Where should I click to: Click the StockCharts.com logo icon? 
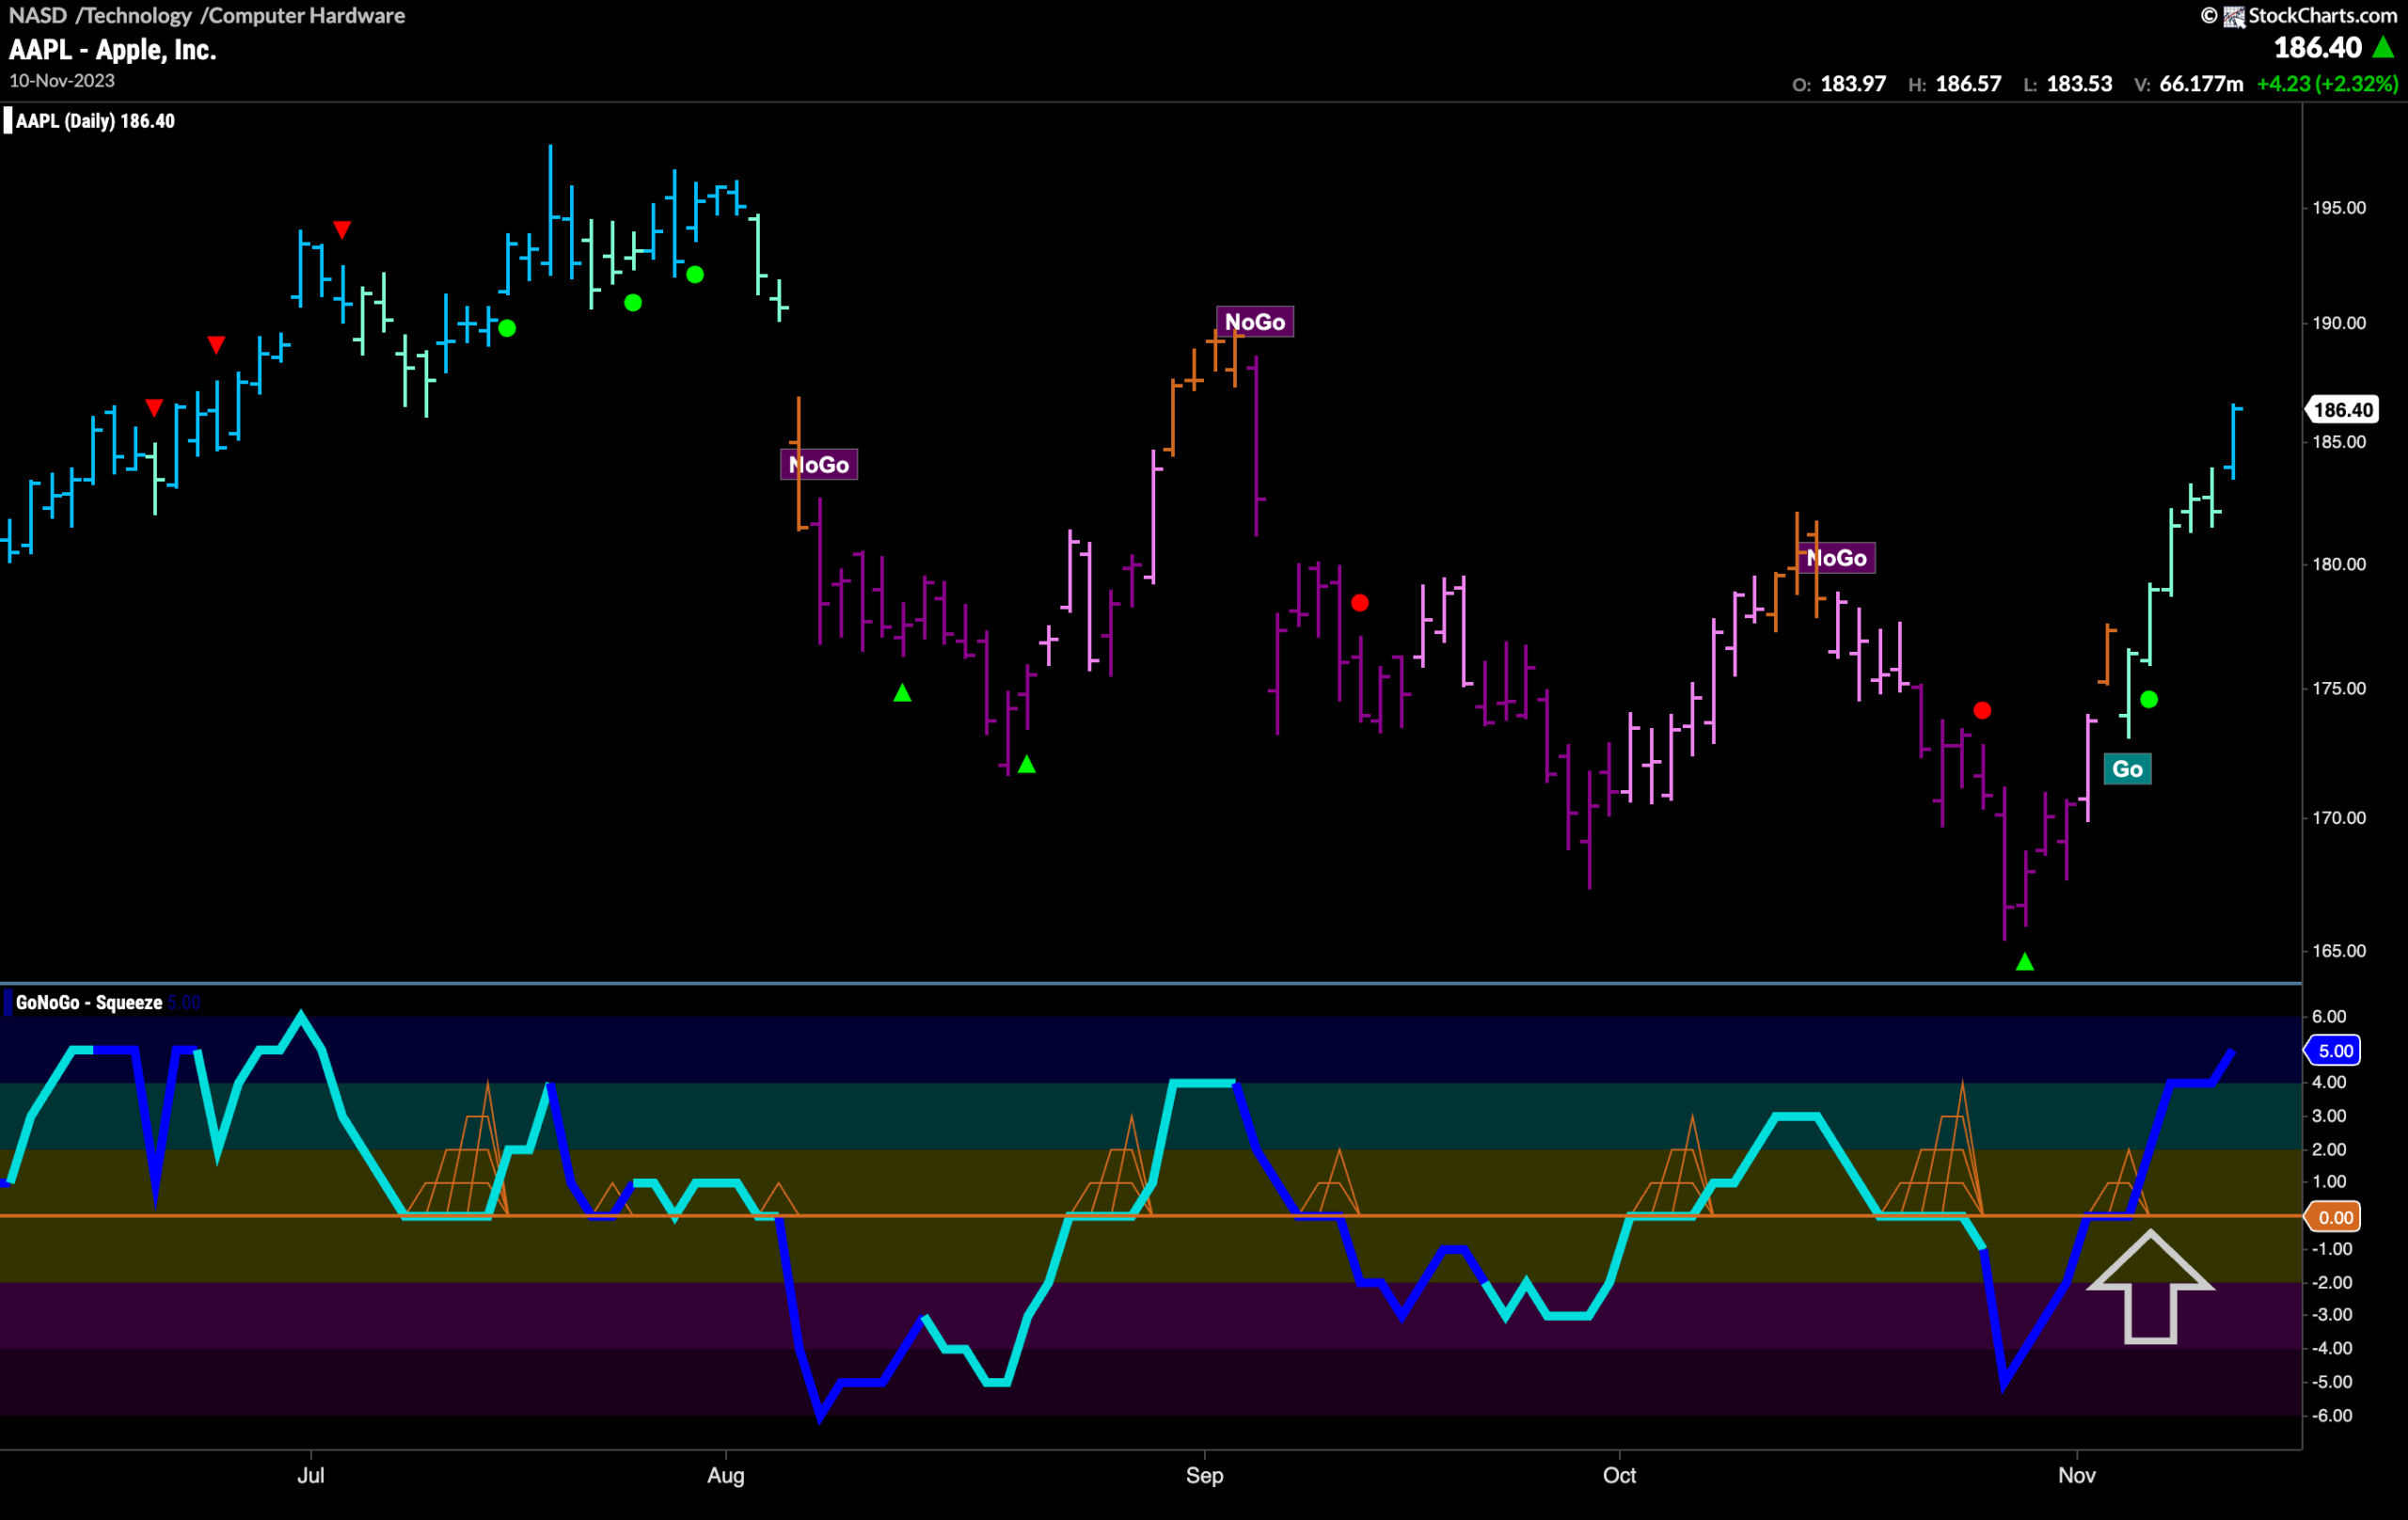(x=2234, y=16)
